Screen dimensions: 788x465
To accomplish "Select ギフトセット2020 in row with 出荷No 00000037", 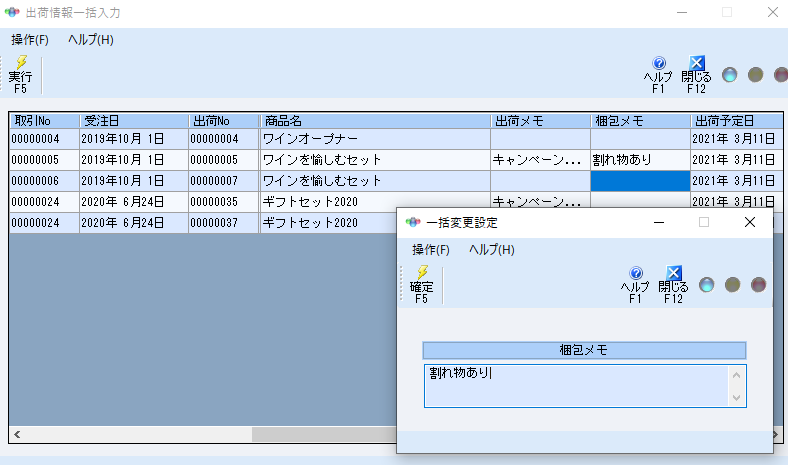I will (x=328, y=223).
